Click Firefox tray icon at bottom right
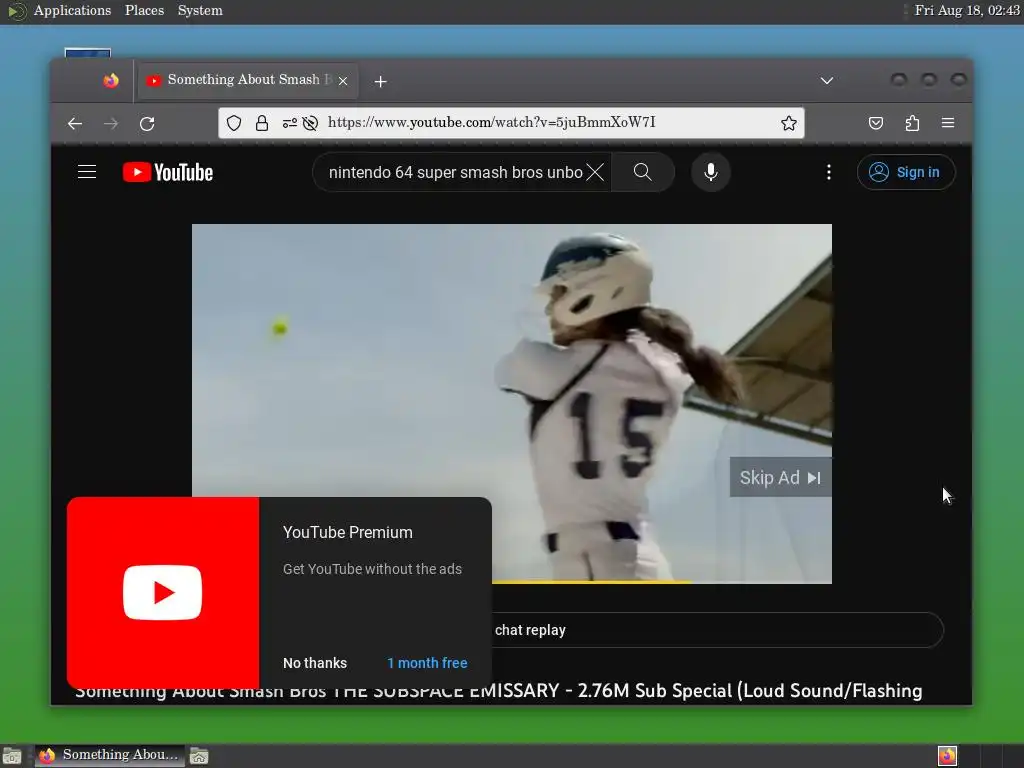The image size is (1024, 768). (947, 756)
